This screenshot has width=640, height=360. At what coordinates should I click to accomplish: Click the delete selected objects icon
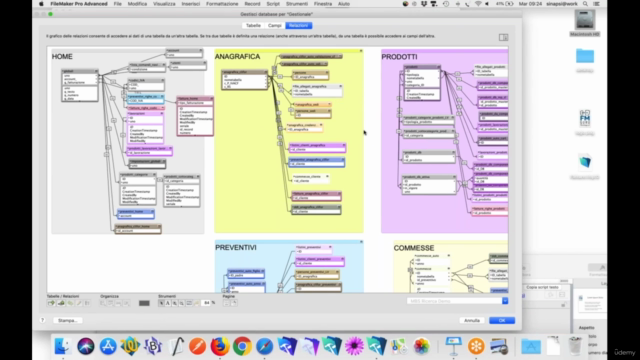pyautogui.click(x=87, y=303)
